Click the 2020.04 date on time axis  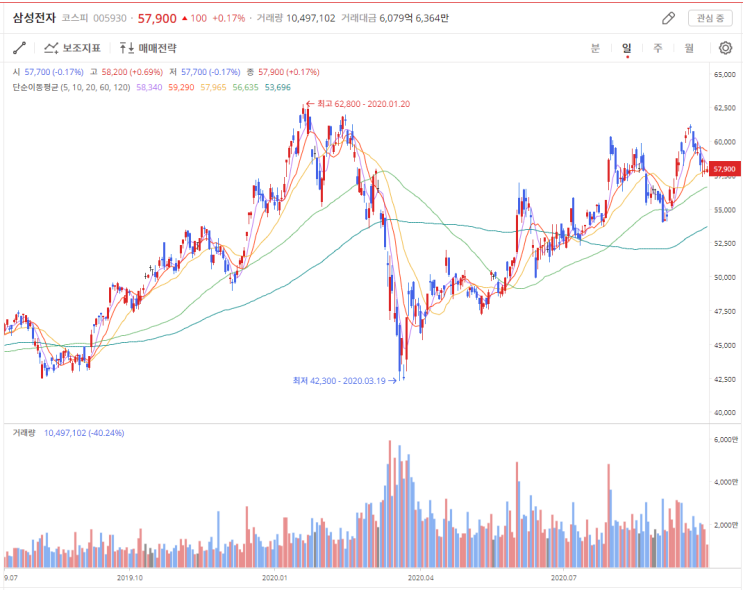point(420,578)
